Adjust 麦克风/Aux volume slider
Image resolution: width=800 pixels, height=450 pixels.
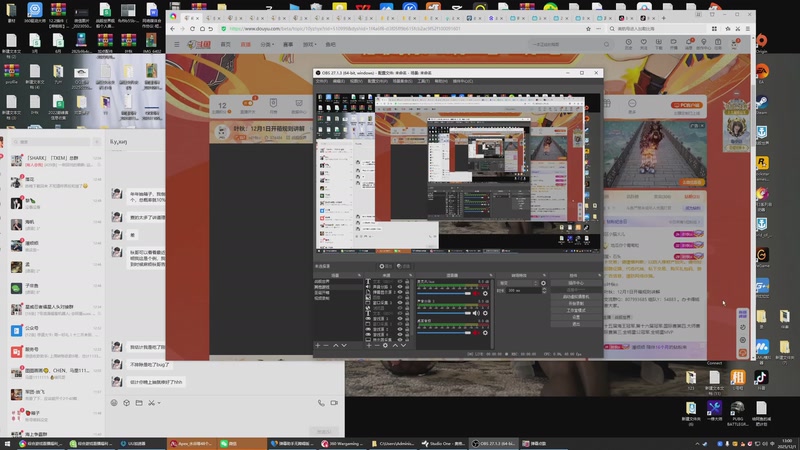(x=444, y=293)
